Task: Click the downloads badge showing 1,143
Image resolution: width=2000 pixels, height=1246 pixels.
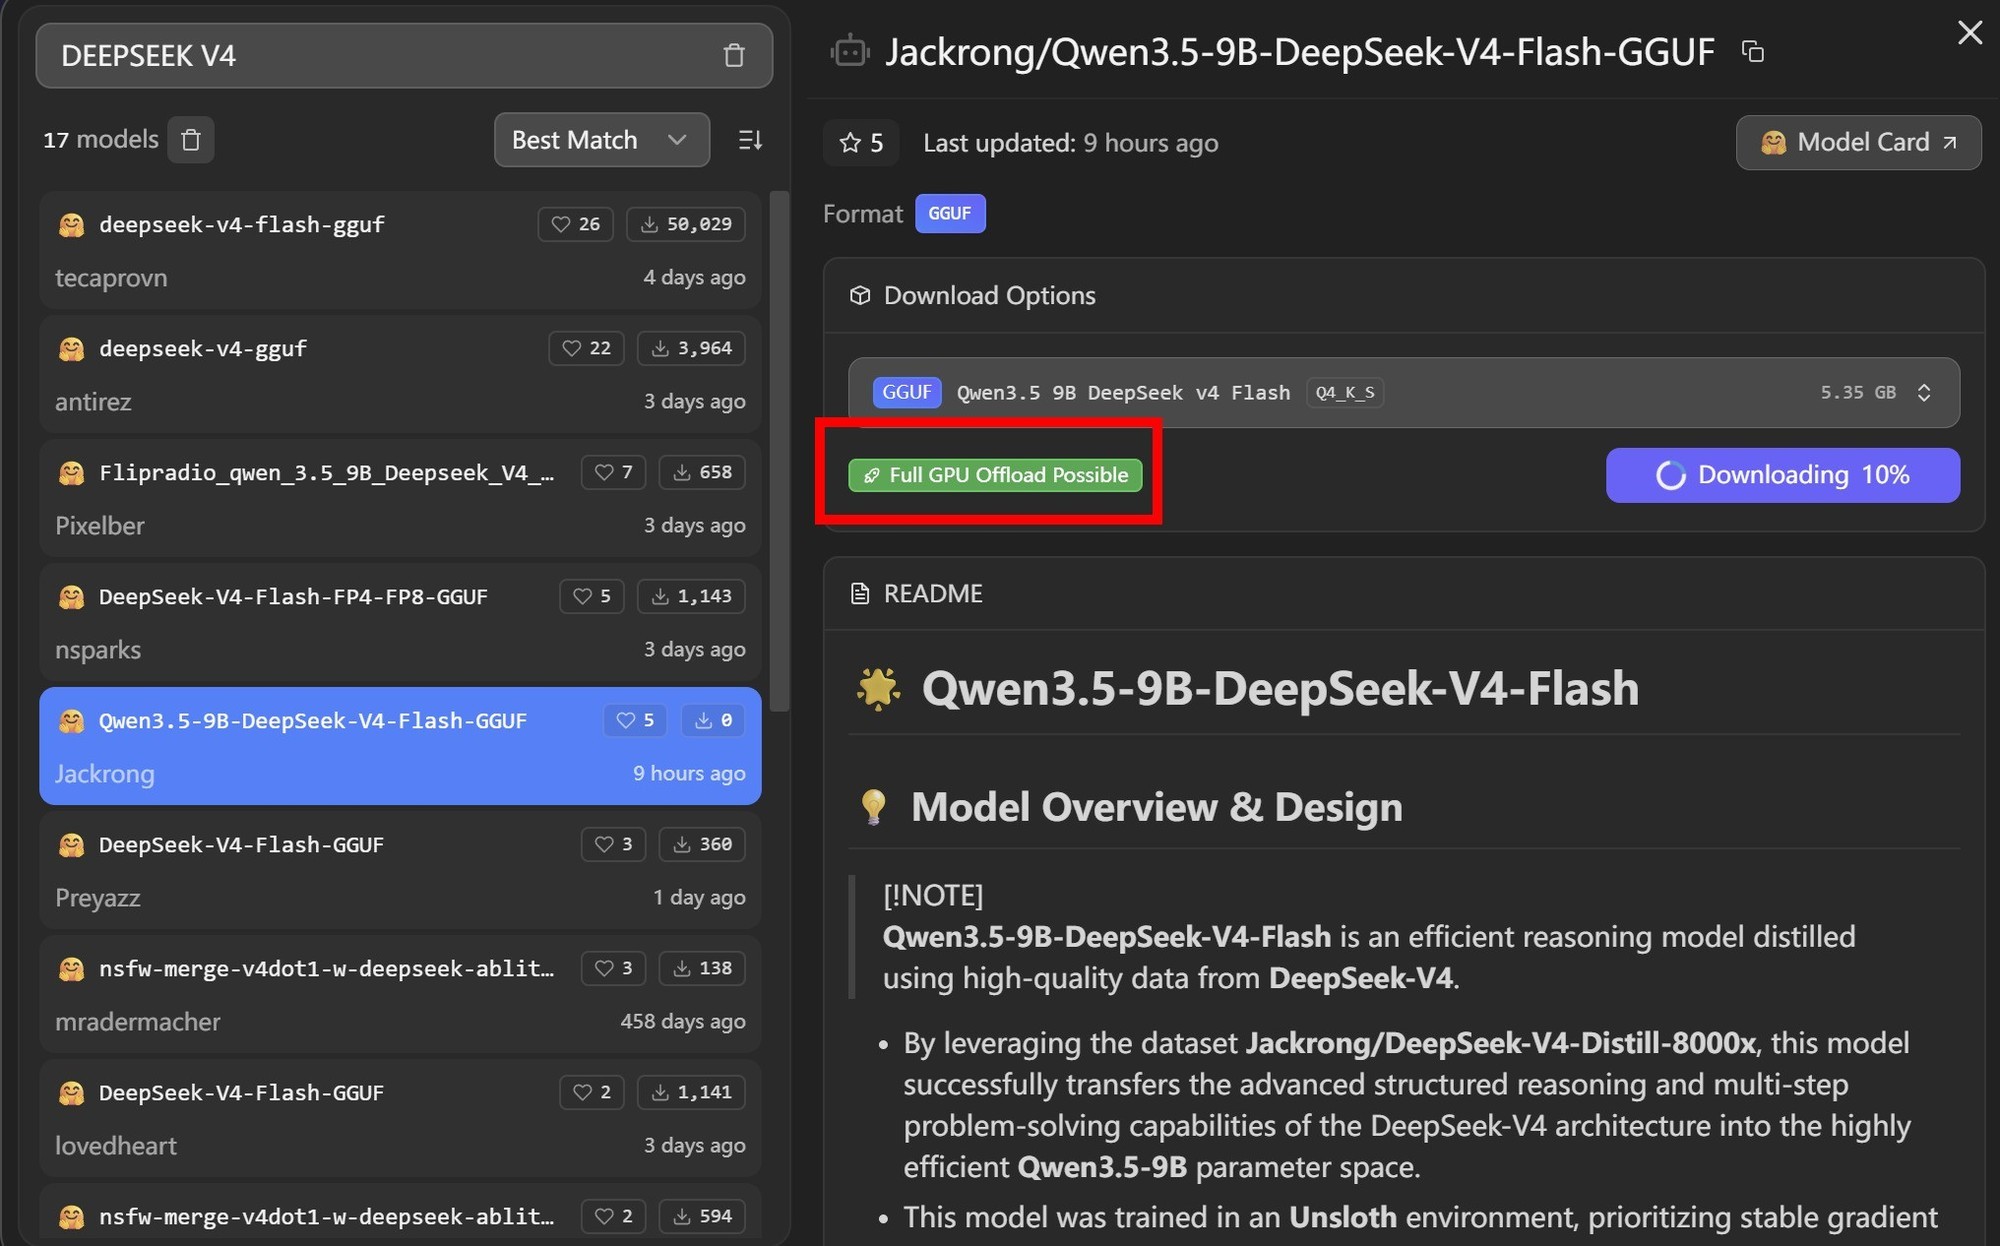Action: point(692,596)
